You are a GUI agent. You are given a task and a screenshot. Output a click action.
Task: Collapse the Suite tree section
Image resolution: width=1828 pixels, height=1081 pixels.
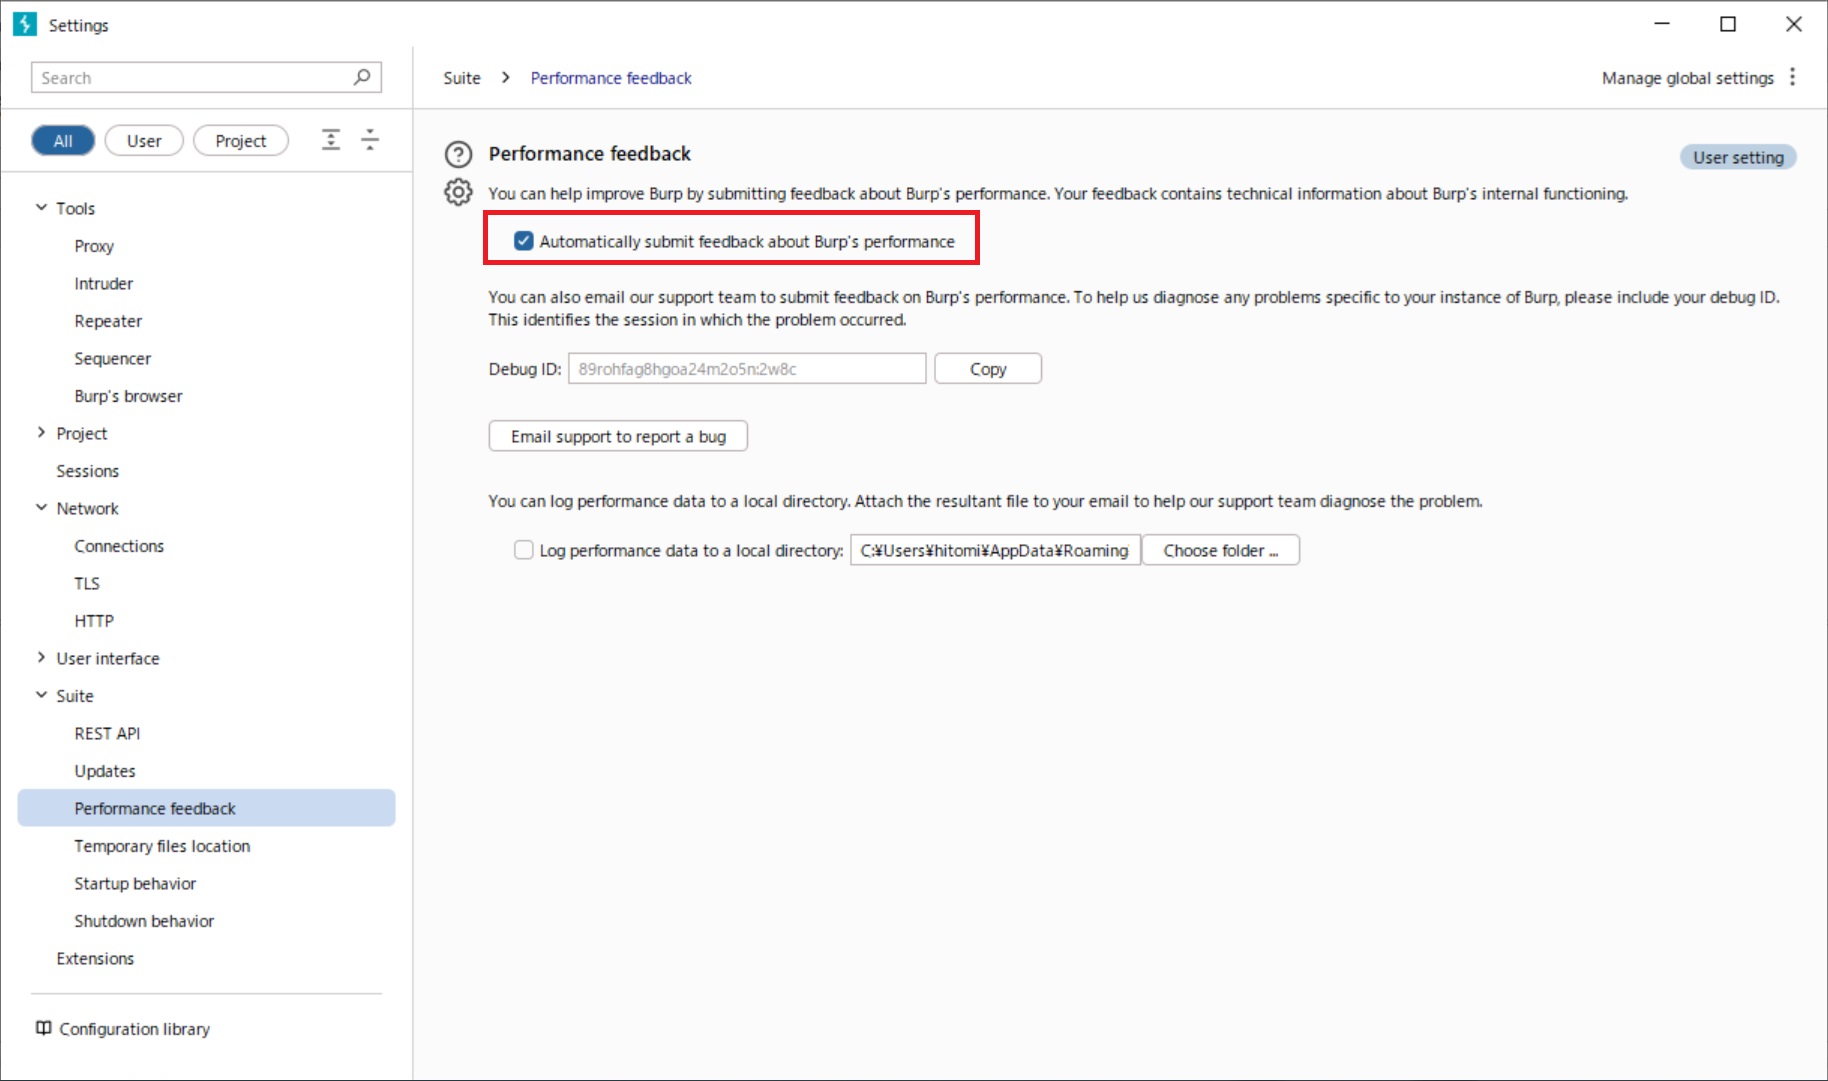tap(41, 696)
